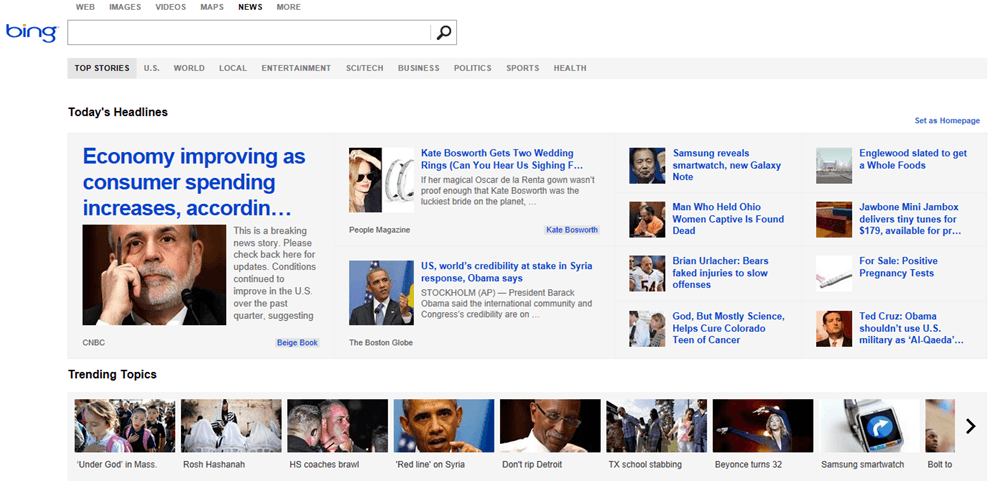Click the thumbnail for the Colorado teen cancer story

click(x=647, y=329)
